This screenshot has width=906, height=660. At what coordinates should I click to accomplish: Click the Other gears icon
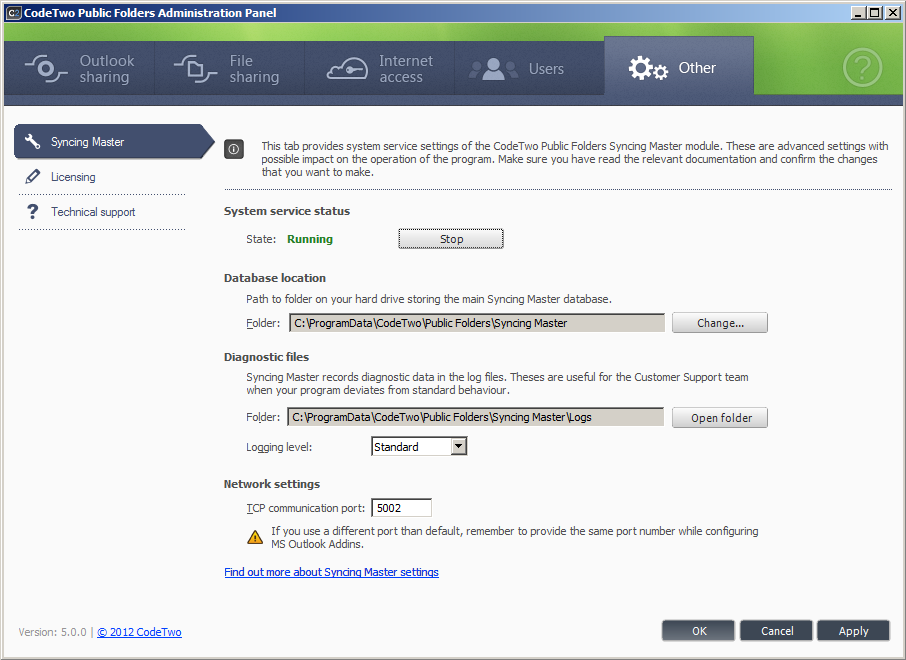coord(648,68)
